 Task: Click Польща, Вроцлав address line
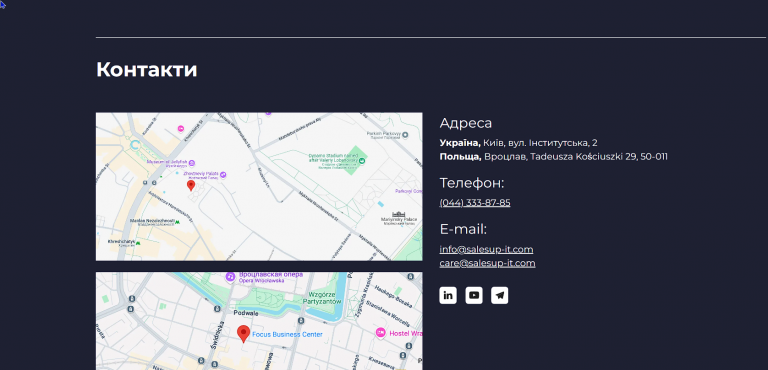point(553,157)
